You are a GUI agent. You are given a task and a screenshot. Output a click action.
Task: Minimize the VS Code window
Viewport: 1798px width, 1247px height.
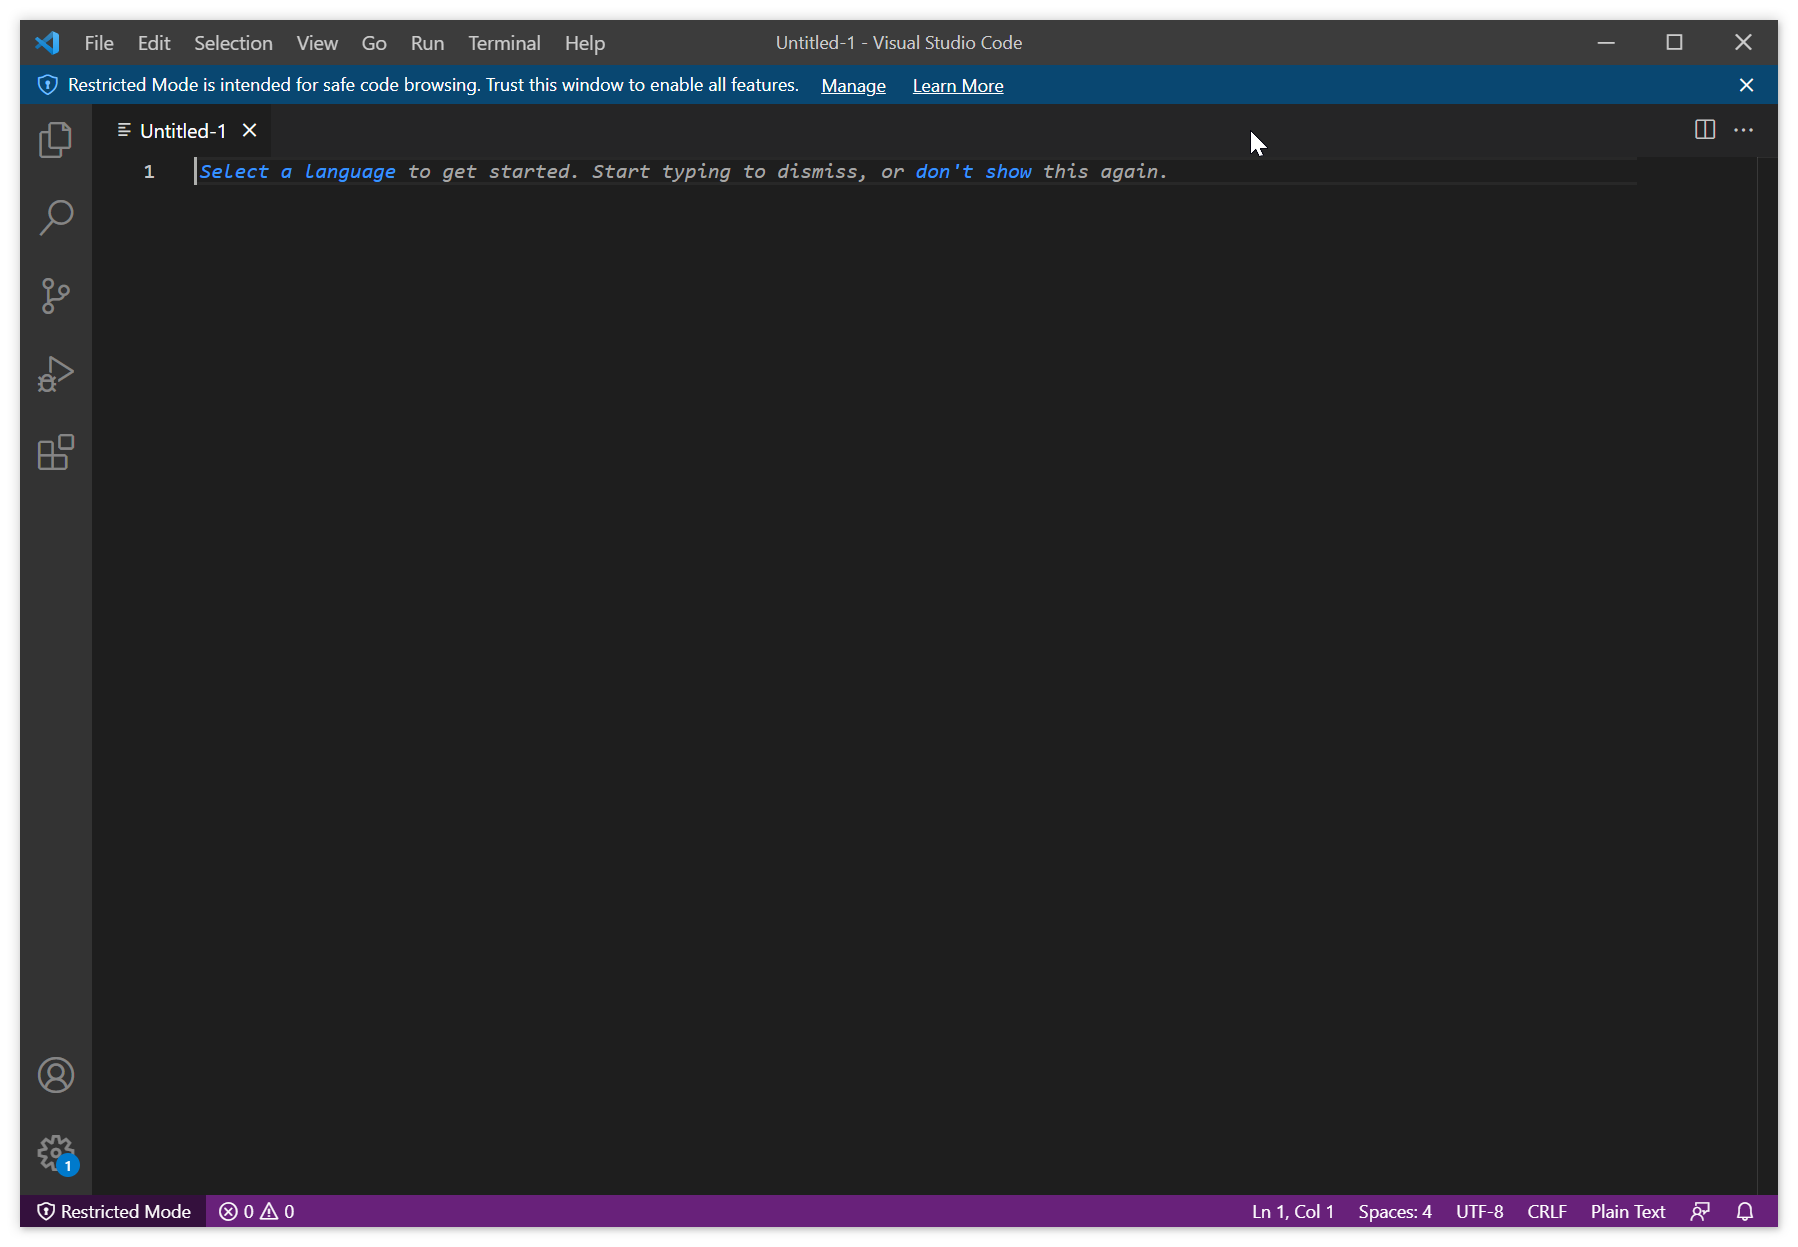[x=1606, y=43]
